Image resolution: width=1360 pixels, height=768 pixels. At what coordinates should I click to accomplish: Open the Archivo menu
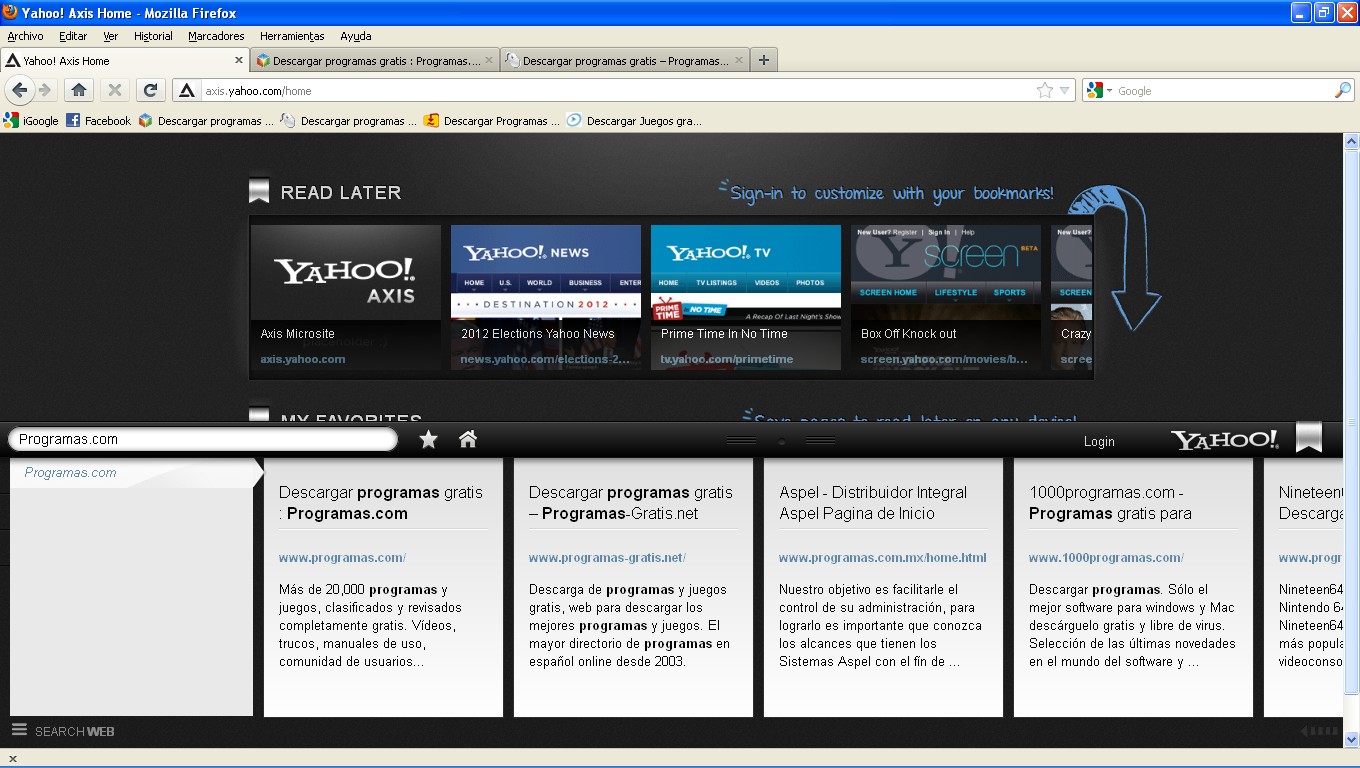(25, 36)
